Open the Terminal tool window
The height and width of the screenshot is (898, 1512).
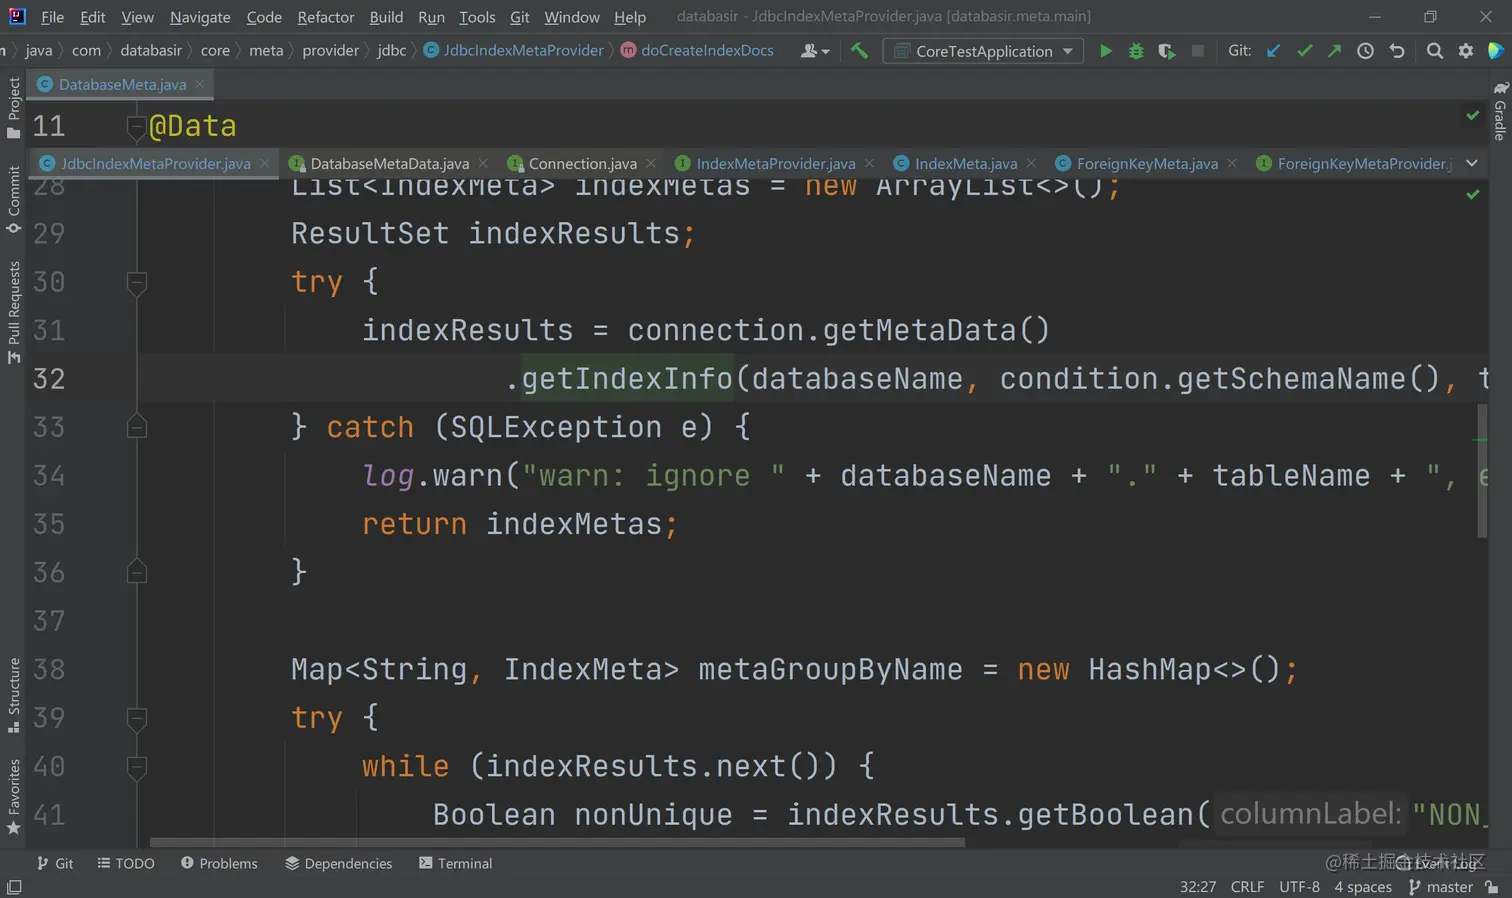tap(456, 863)
